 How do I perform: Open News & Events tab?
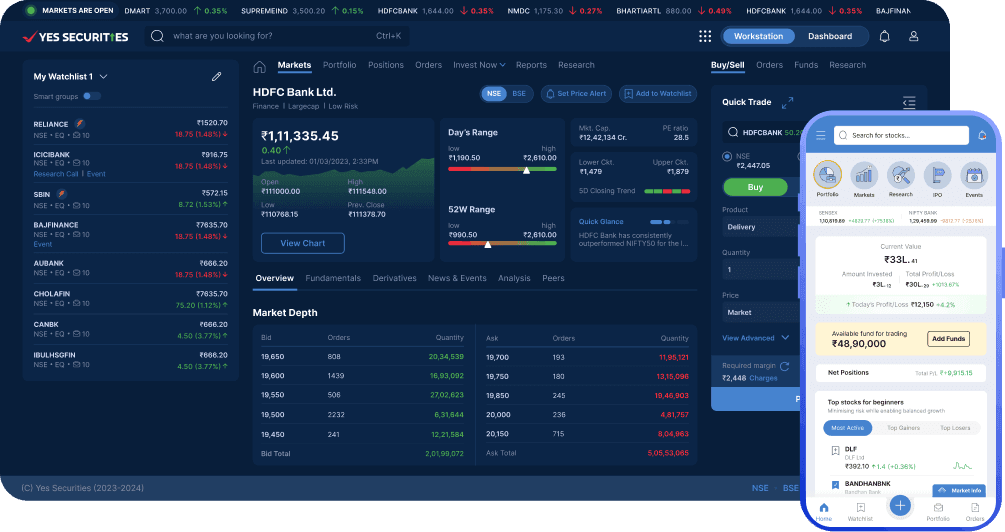tap(457, 278)
